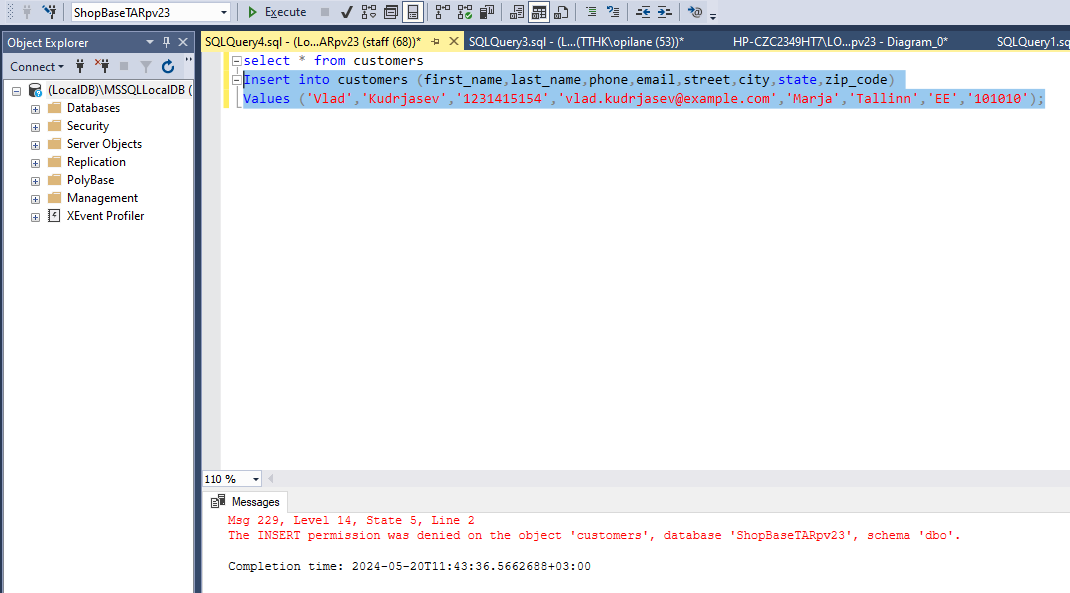Image resolution: width=1070 pixels, height=593 pixels.
Task: Toggle IntelliSense Enabled in the toolbar
Action: [x=412, y=12]
